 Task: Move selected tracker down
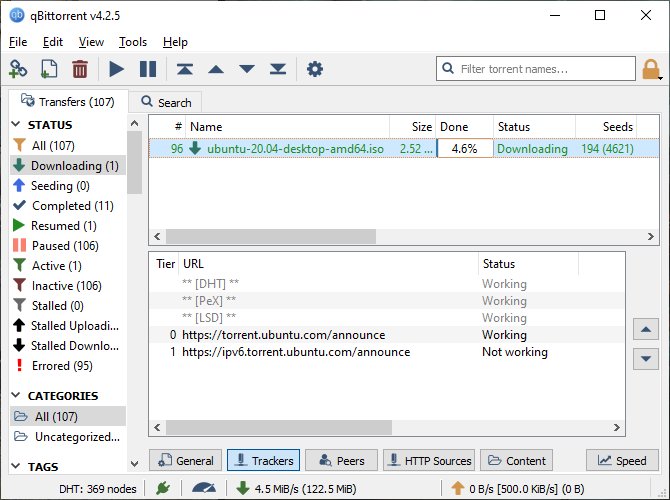point(646,359)
